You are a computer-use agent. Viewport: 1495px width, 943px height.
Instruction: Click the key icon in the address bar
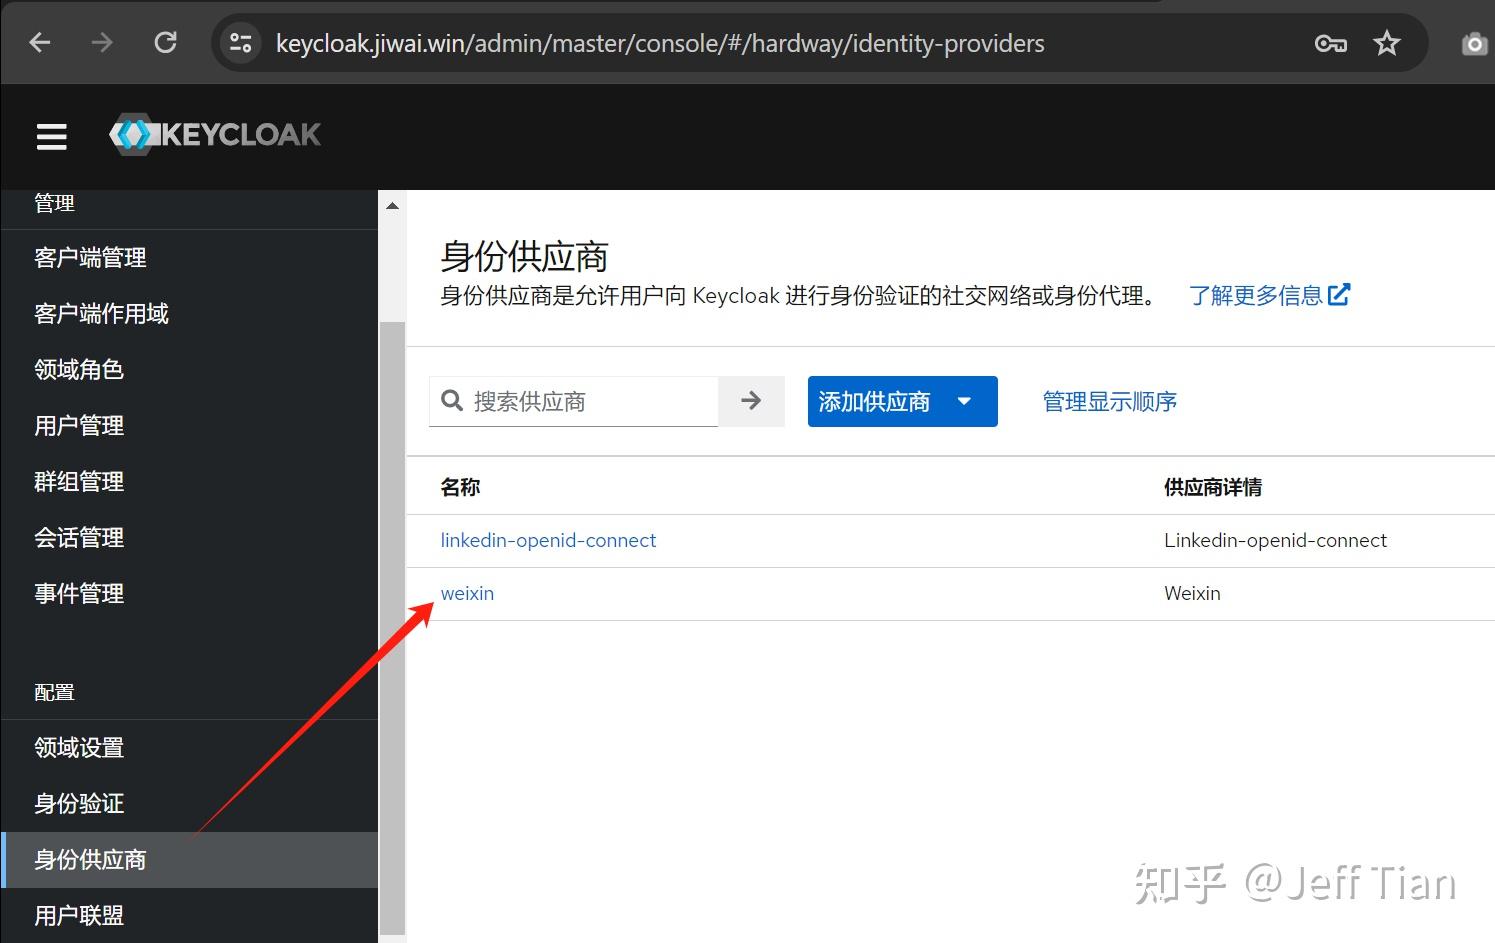pos(1330,42)
